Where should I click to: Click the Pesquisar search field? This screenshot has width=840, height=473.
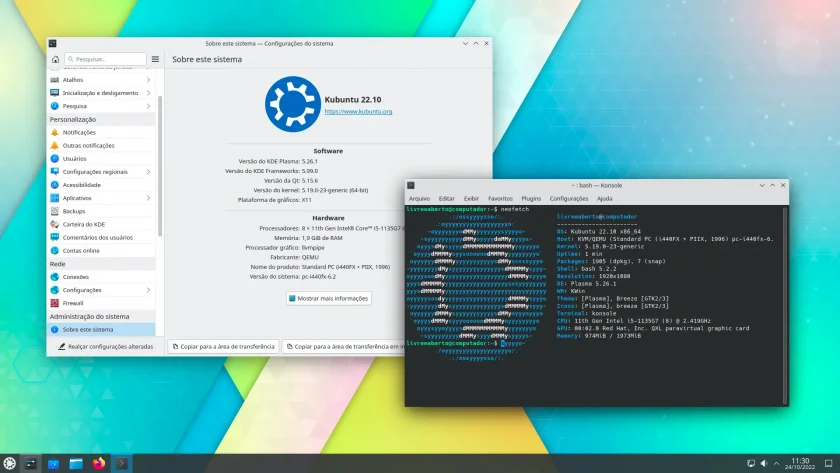(x=106, y=59)
